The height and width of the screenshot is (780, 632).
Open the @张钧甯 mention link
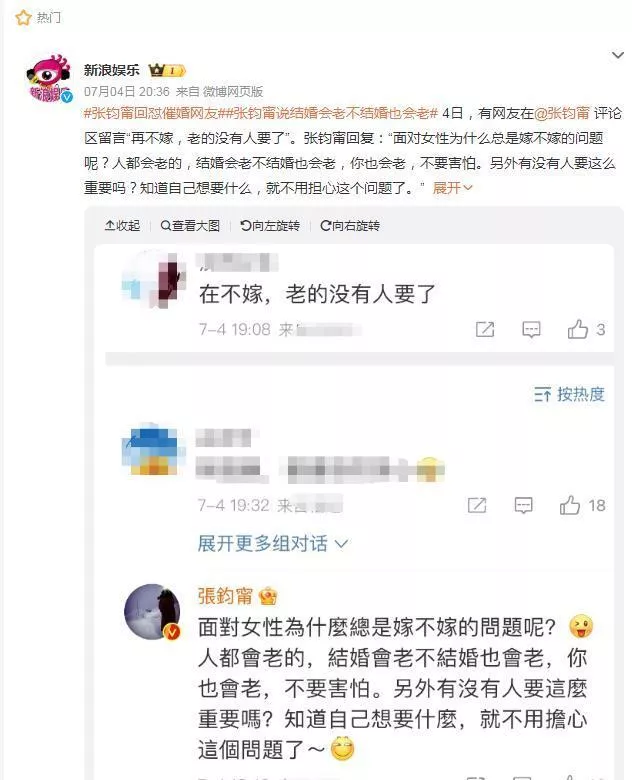pyautogui.click(x=562, y=113)
